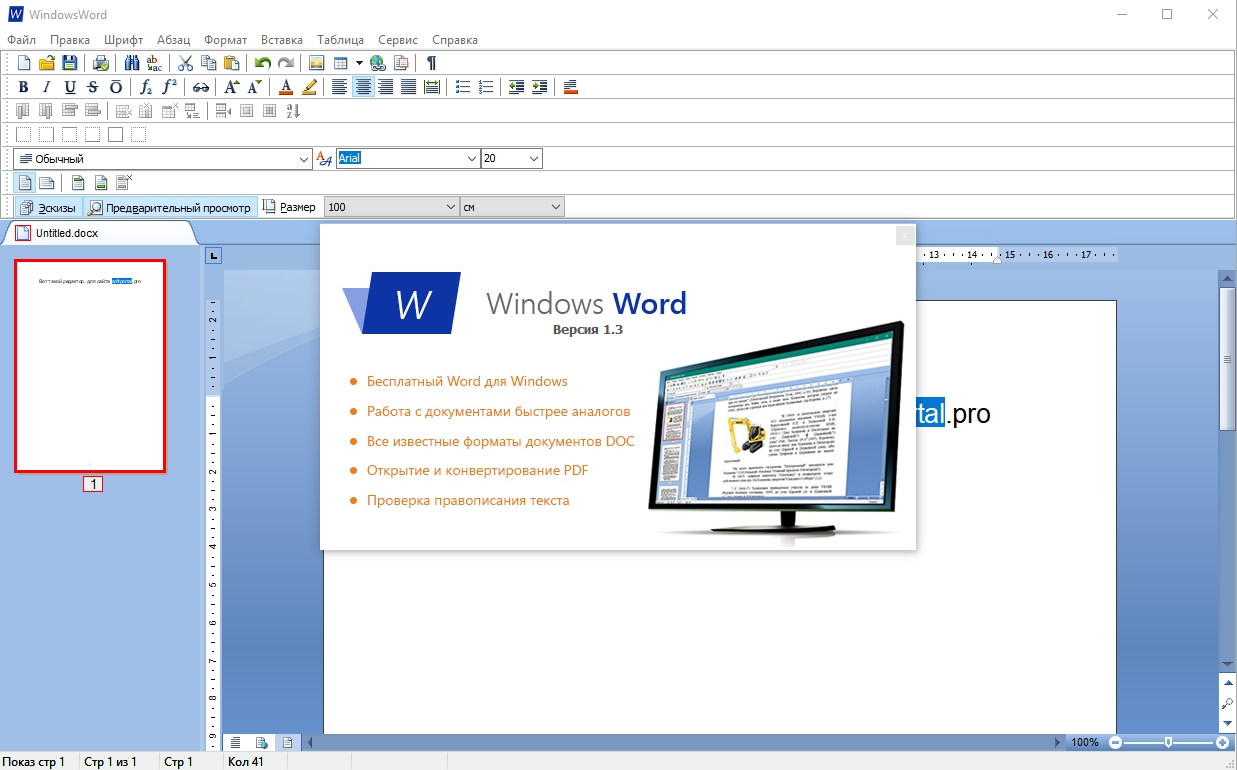Click the vertical scrollbar thumb
The width and height of the screenshot is (1237, 770).
1227,360
